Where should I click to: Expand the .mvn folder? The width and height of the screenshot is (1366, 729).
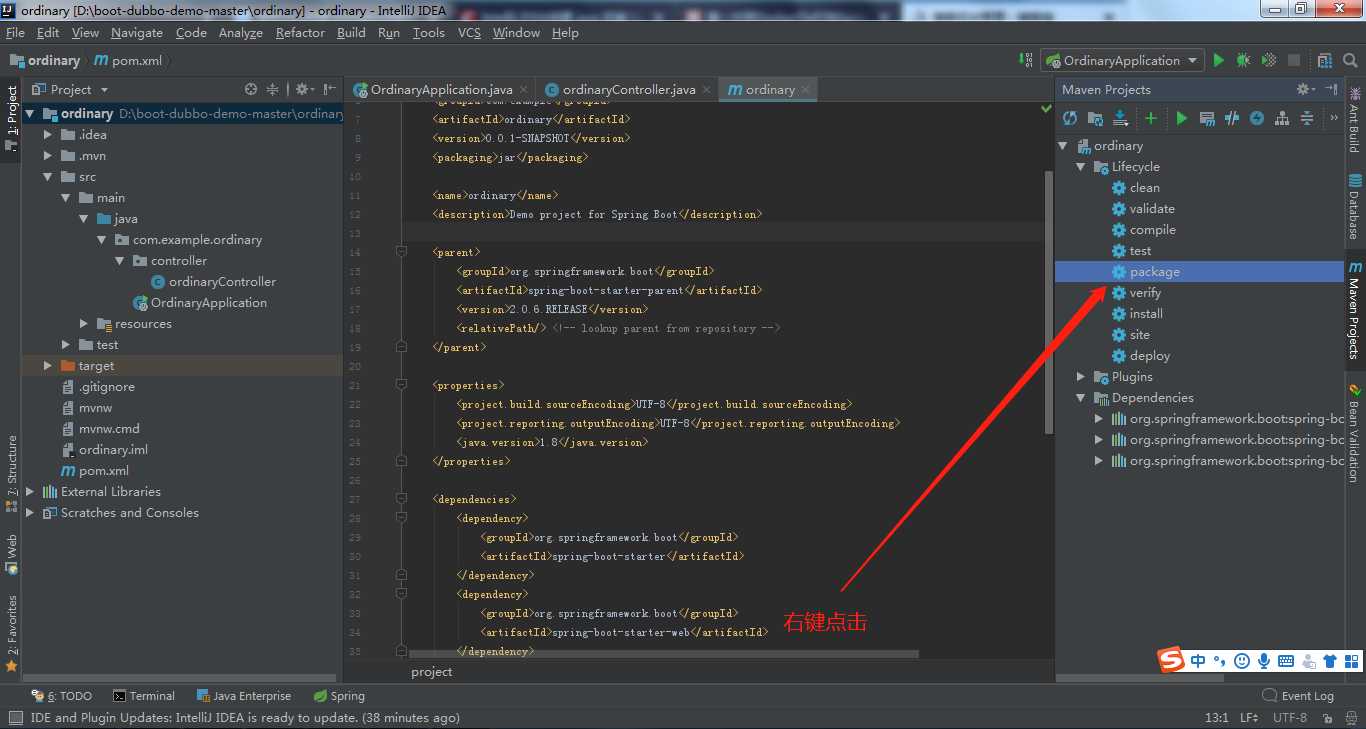click(48, 156)
